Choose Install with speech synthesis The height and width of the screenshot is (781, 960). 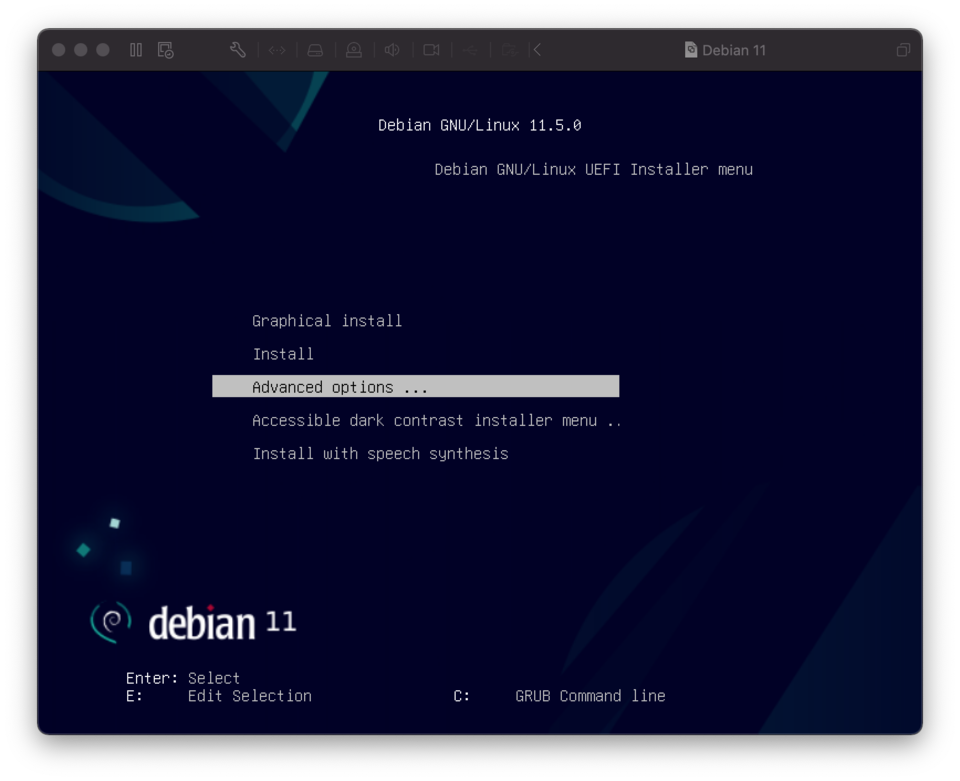point(381,453)
